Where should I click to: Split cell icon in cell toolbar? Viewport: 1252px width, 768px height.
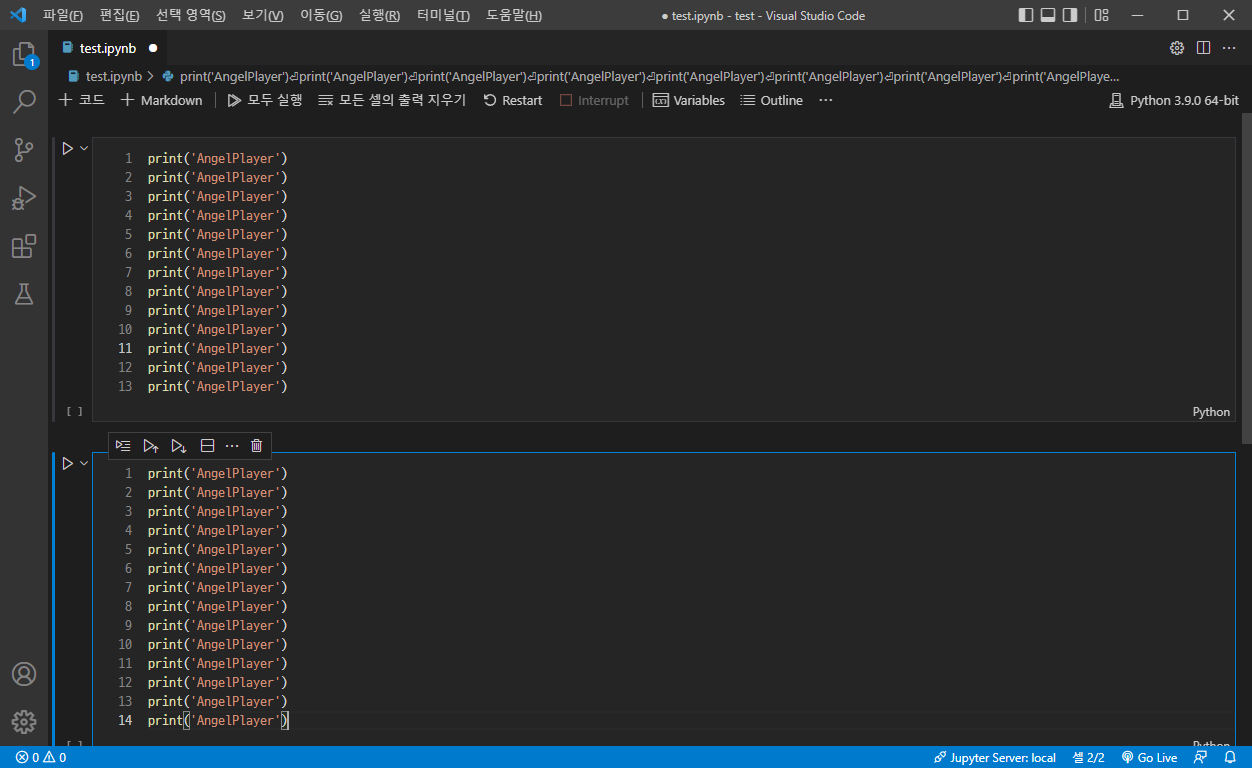coord(207,445)
